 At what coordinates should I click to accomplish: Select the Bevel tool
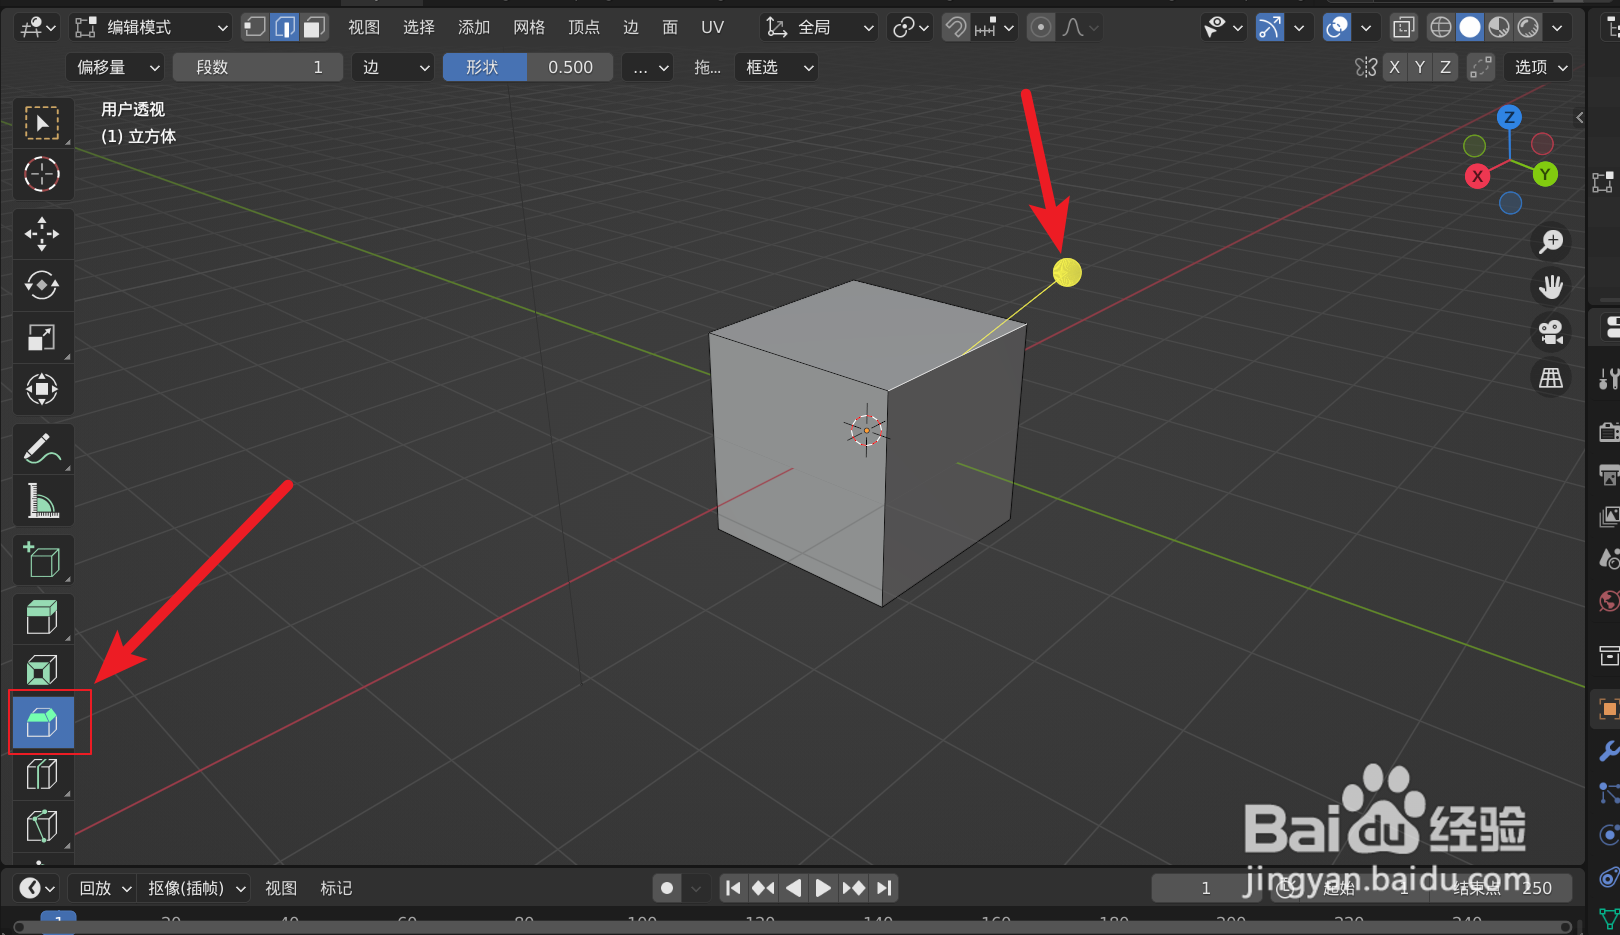pos(42,722)
